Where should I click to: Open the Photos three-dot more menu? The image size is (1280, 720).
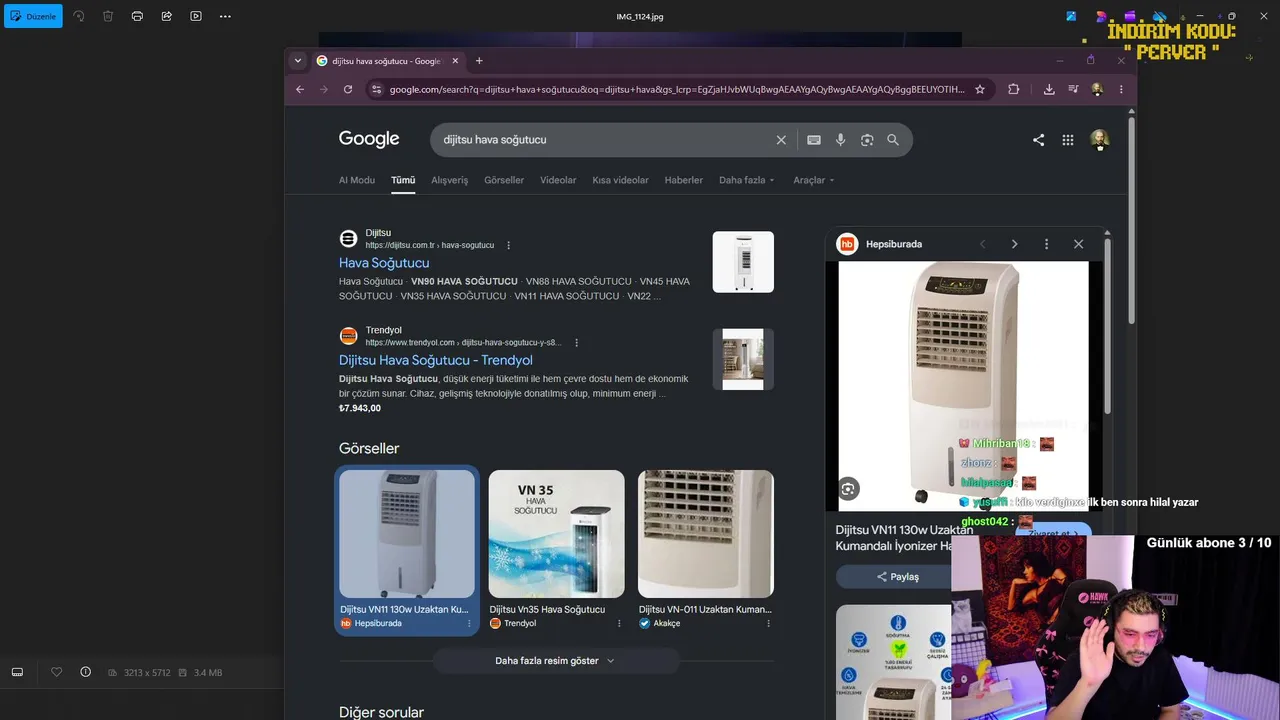[x=225, y=16]
